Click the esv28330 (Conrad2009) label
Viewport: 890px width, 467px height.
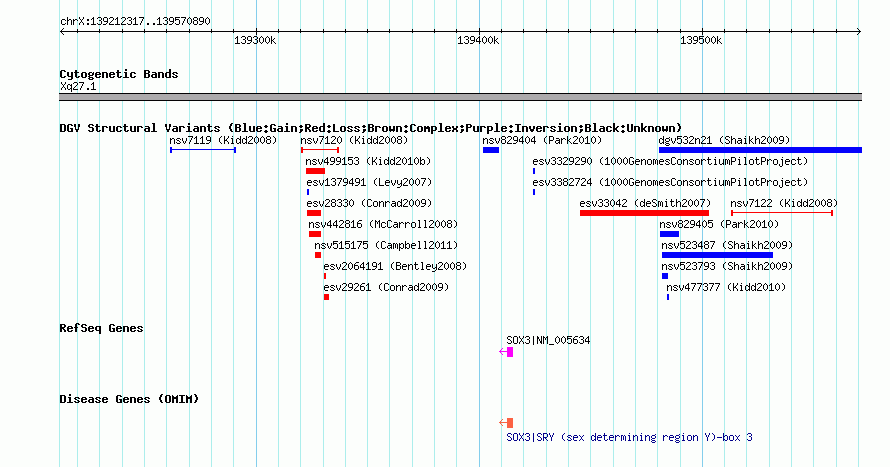pyautogui.click(x=369, y=203)
